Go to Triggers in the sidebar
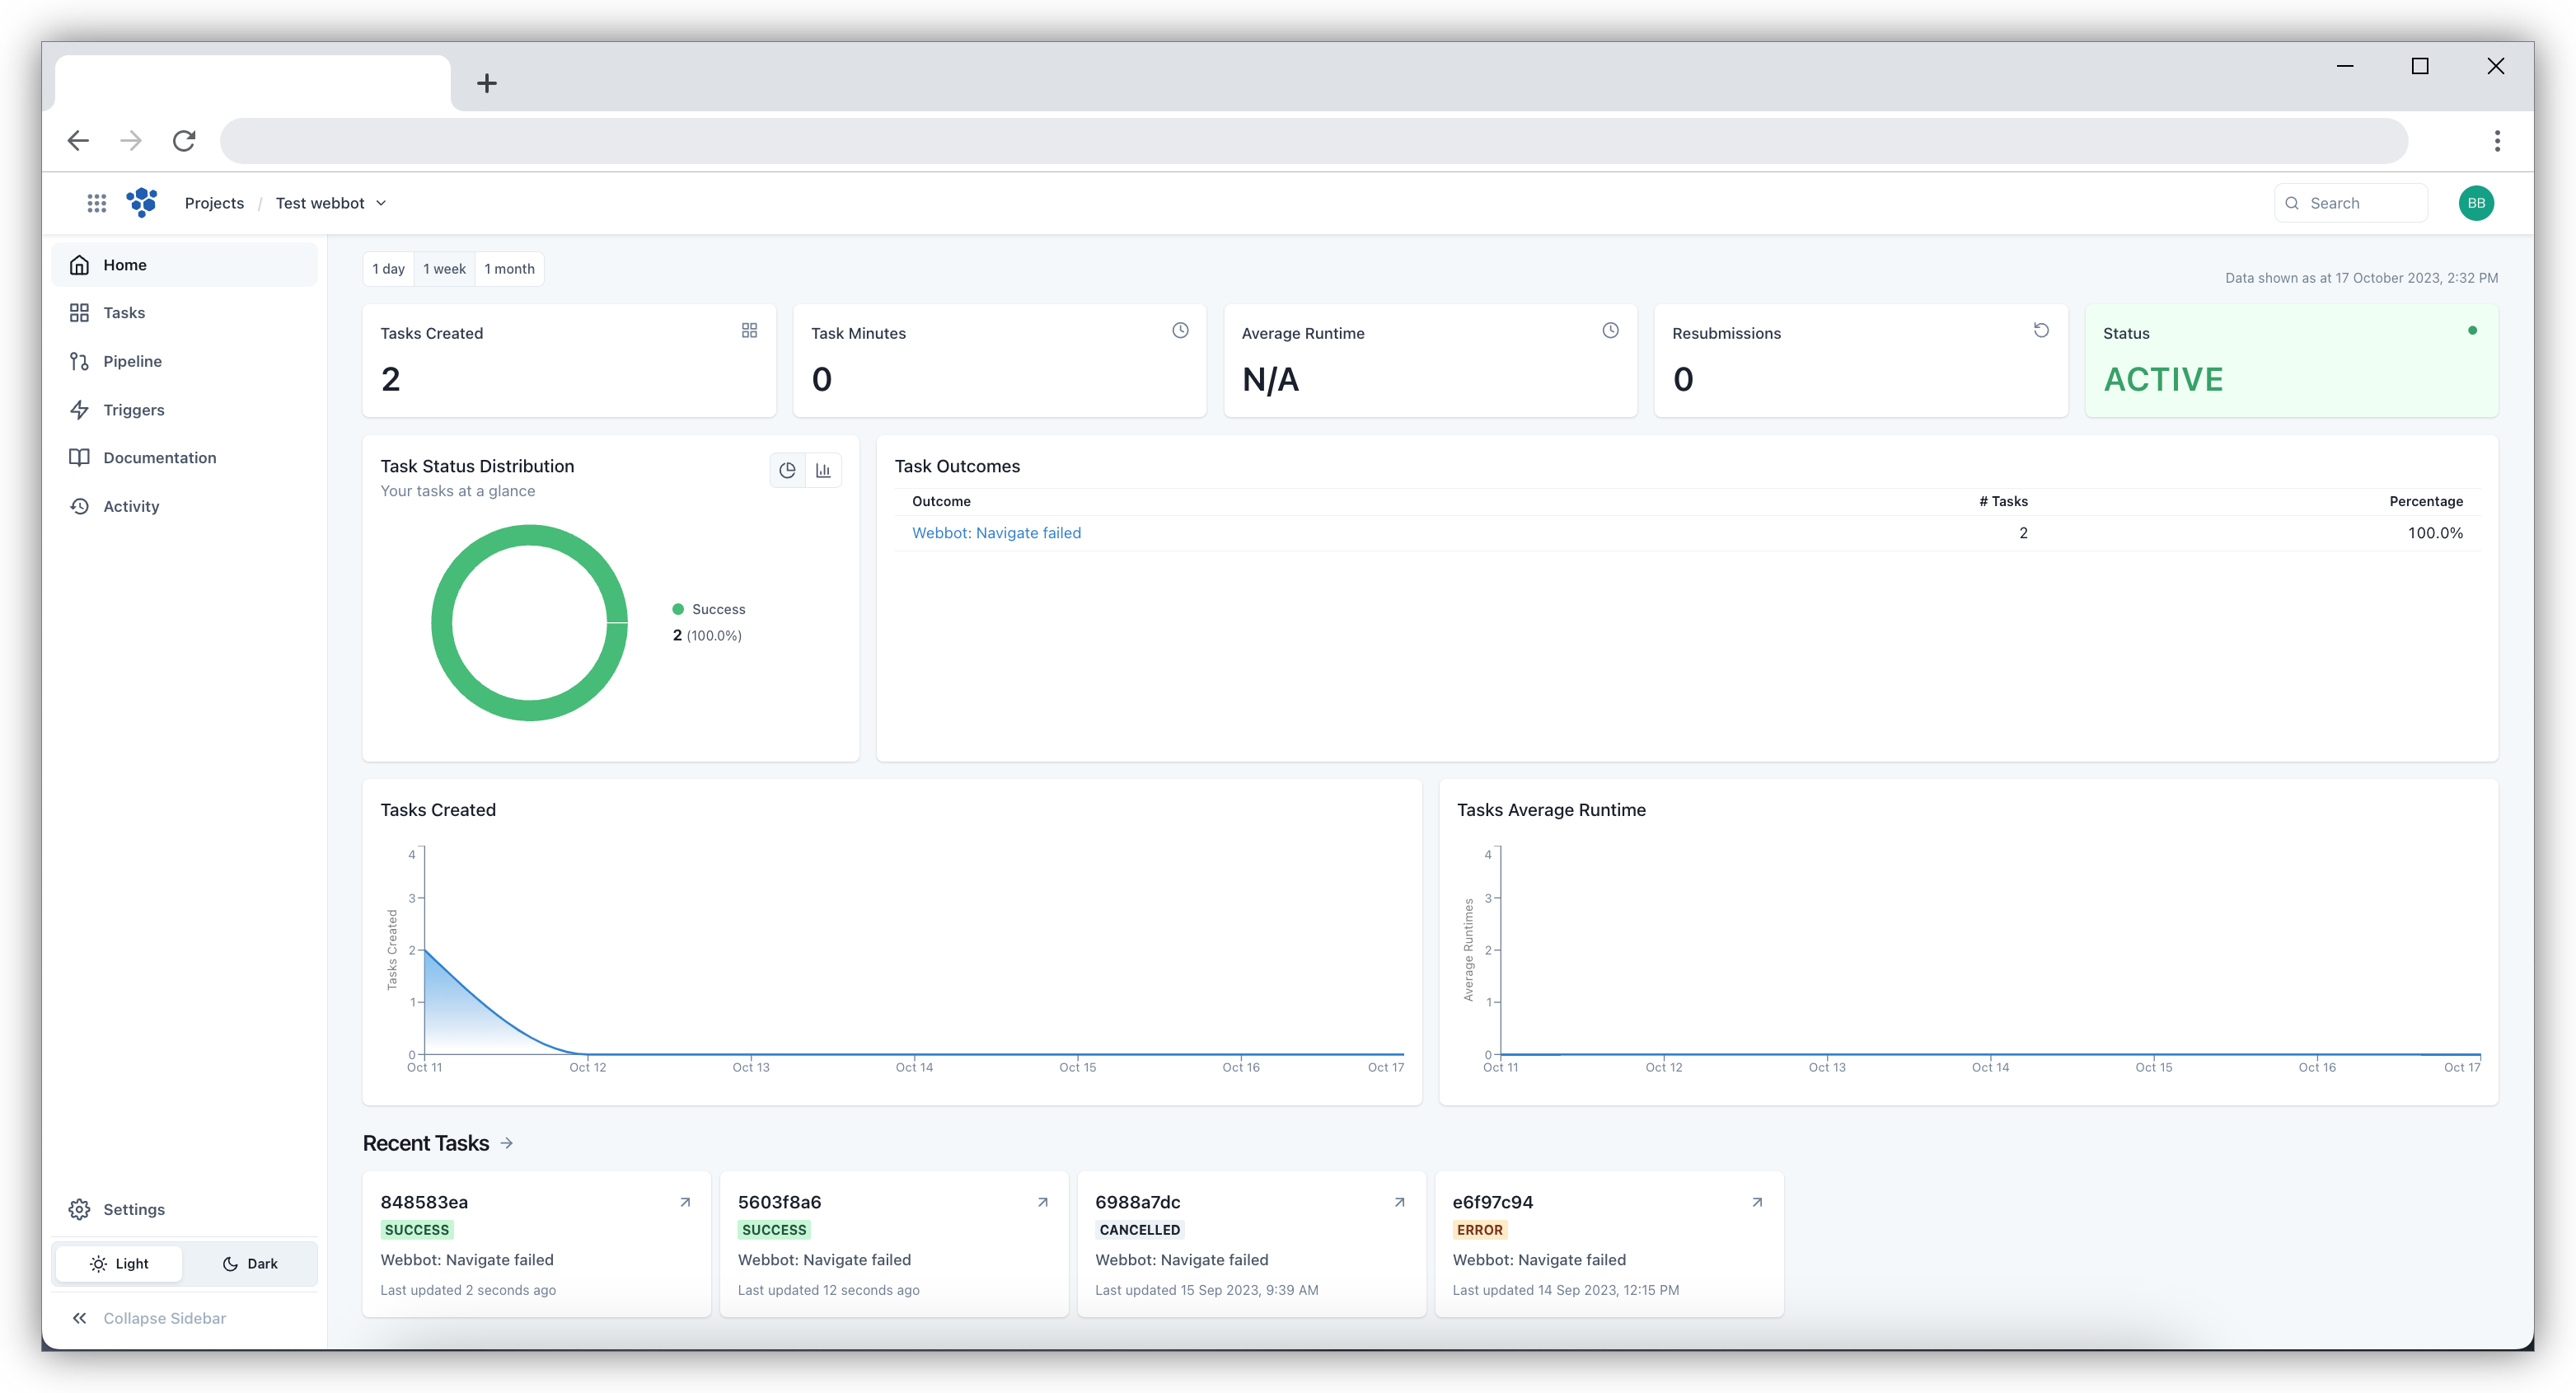 [x=133, y=410]
